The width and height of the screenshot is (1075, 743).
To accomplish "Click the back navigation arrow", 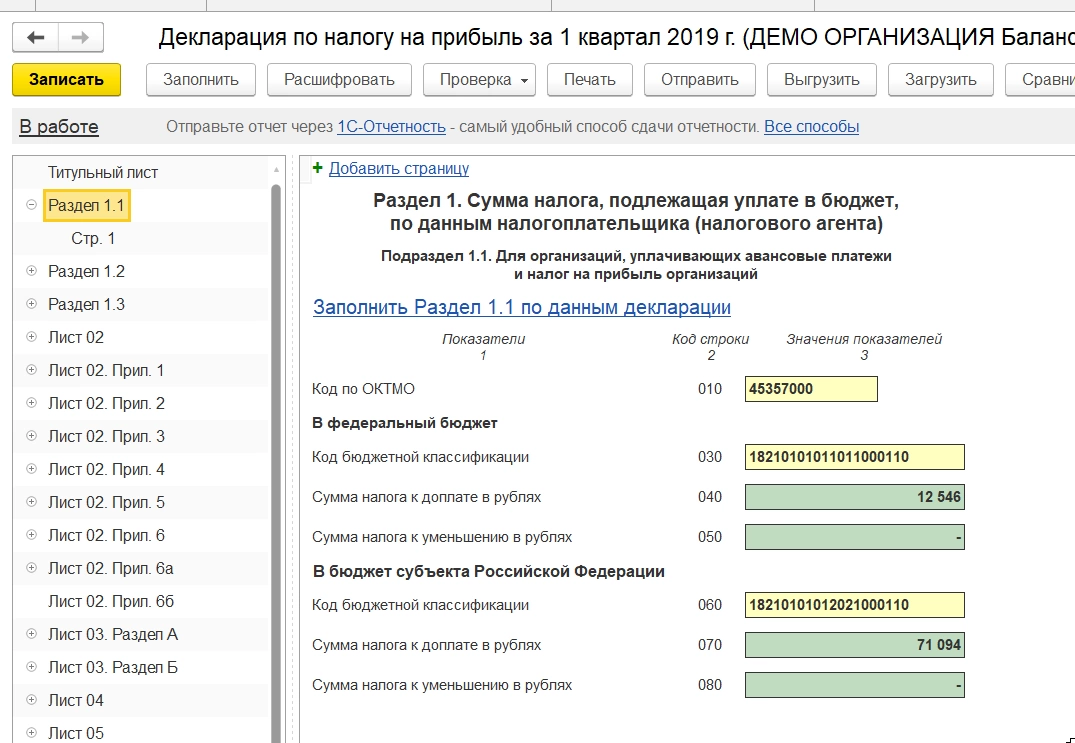I will pyautogui.click(x=36, y=38).
